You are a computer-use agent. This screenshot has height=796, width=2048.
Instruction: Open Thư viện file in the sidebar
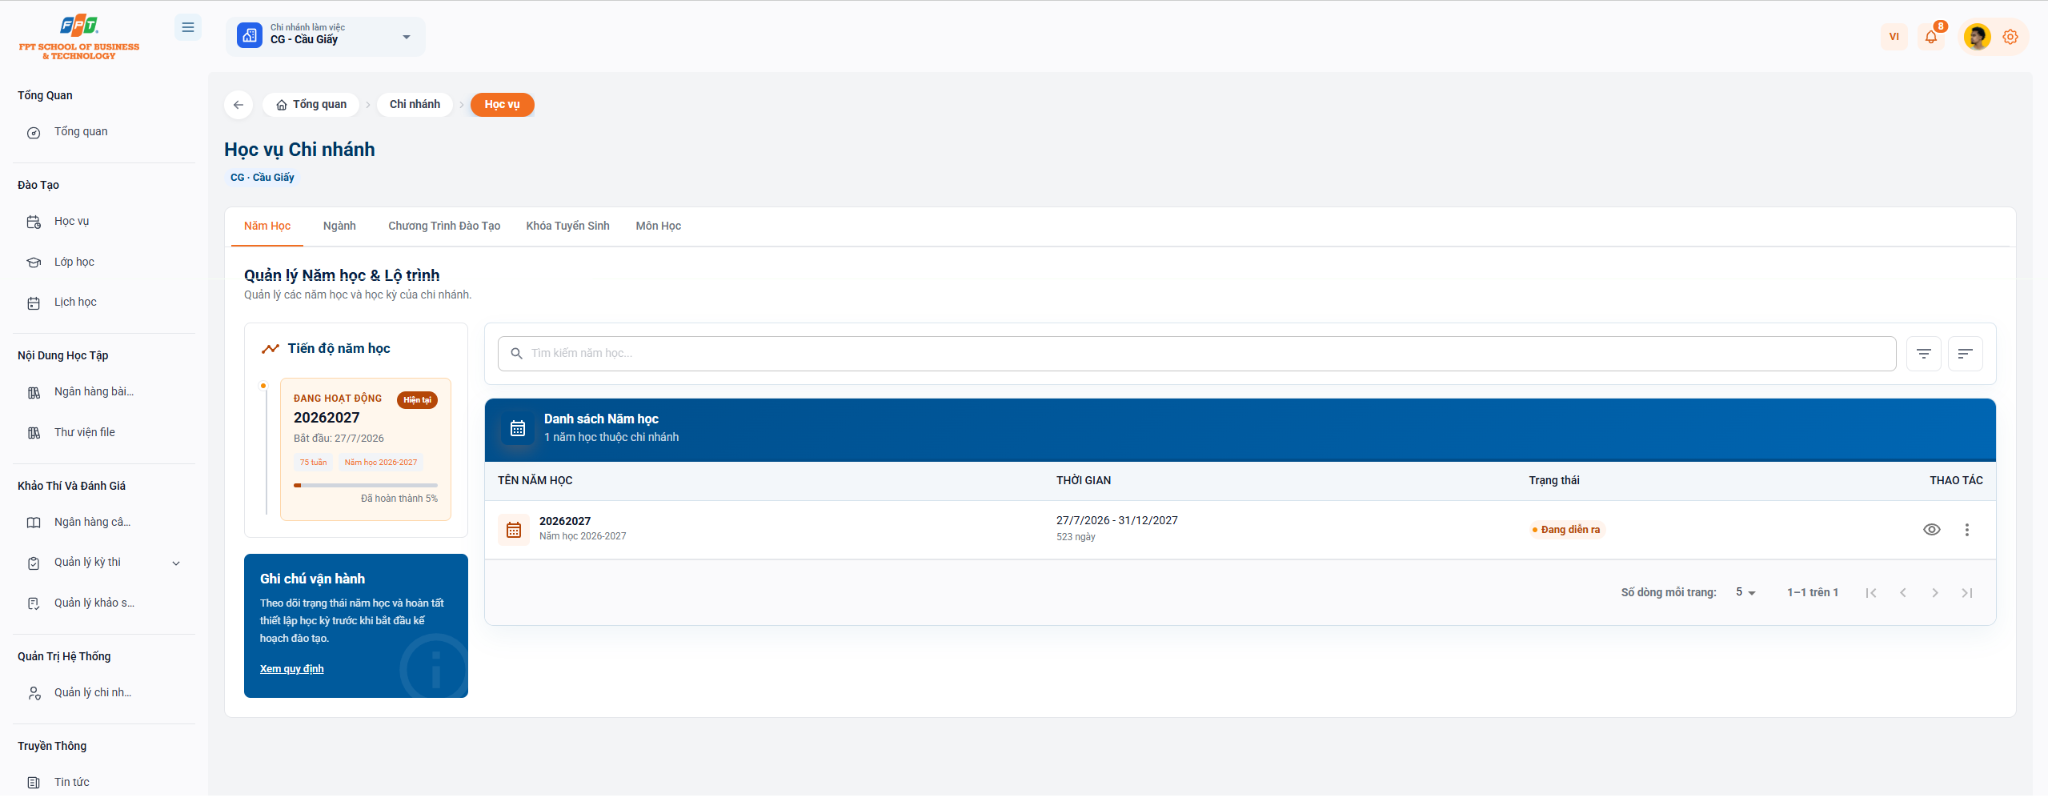[x=104, y=432]
